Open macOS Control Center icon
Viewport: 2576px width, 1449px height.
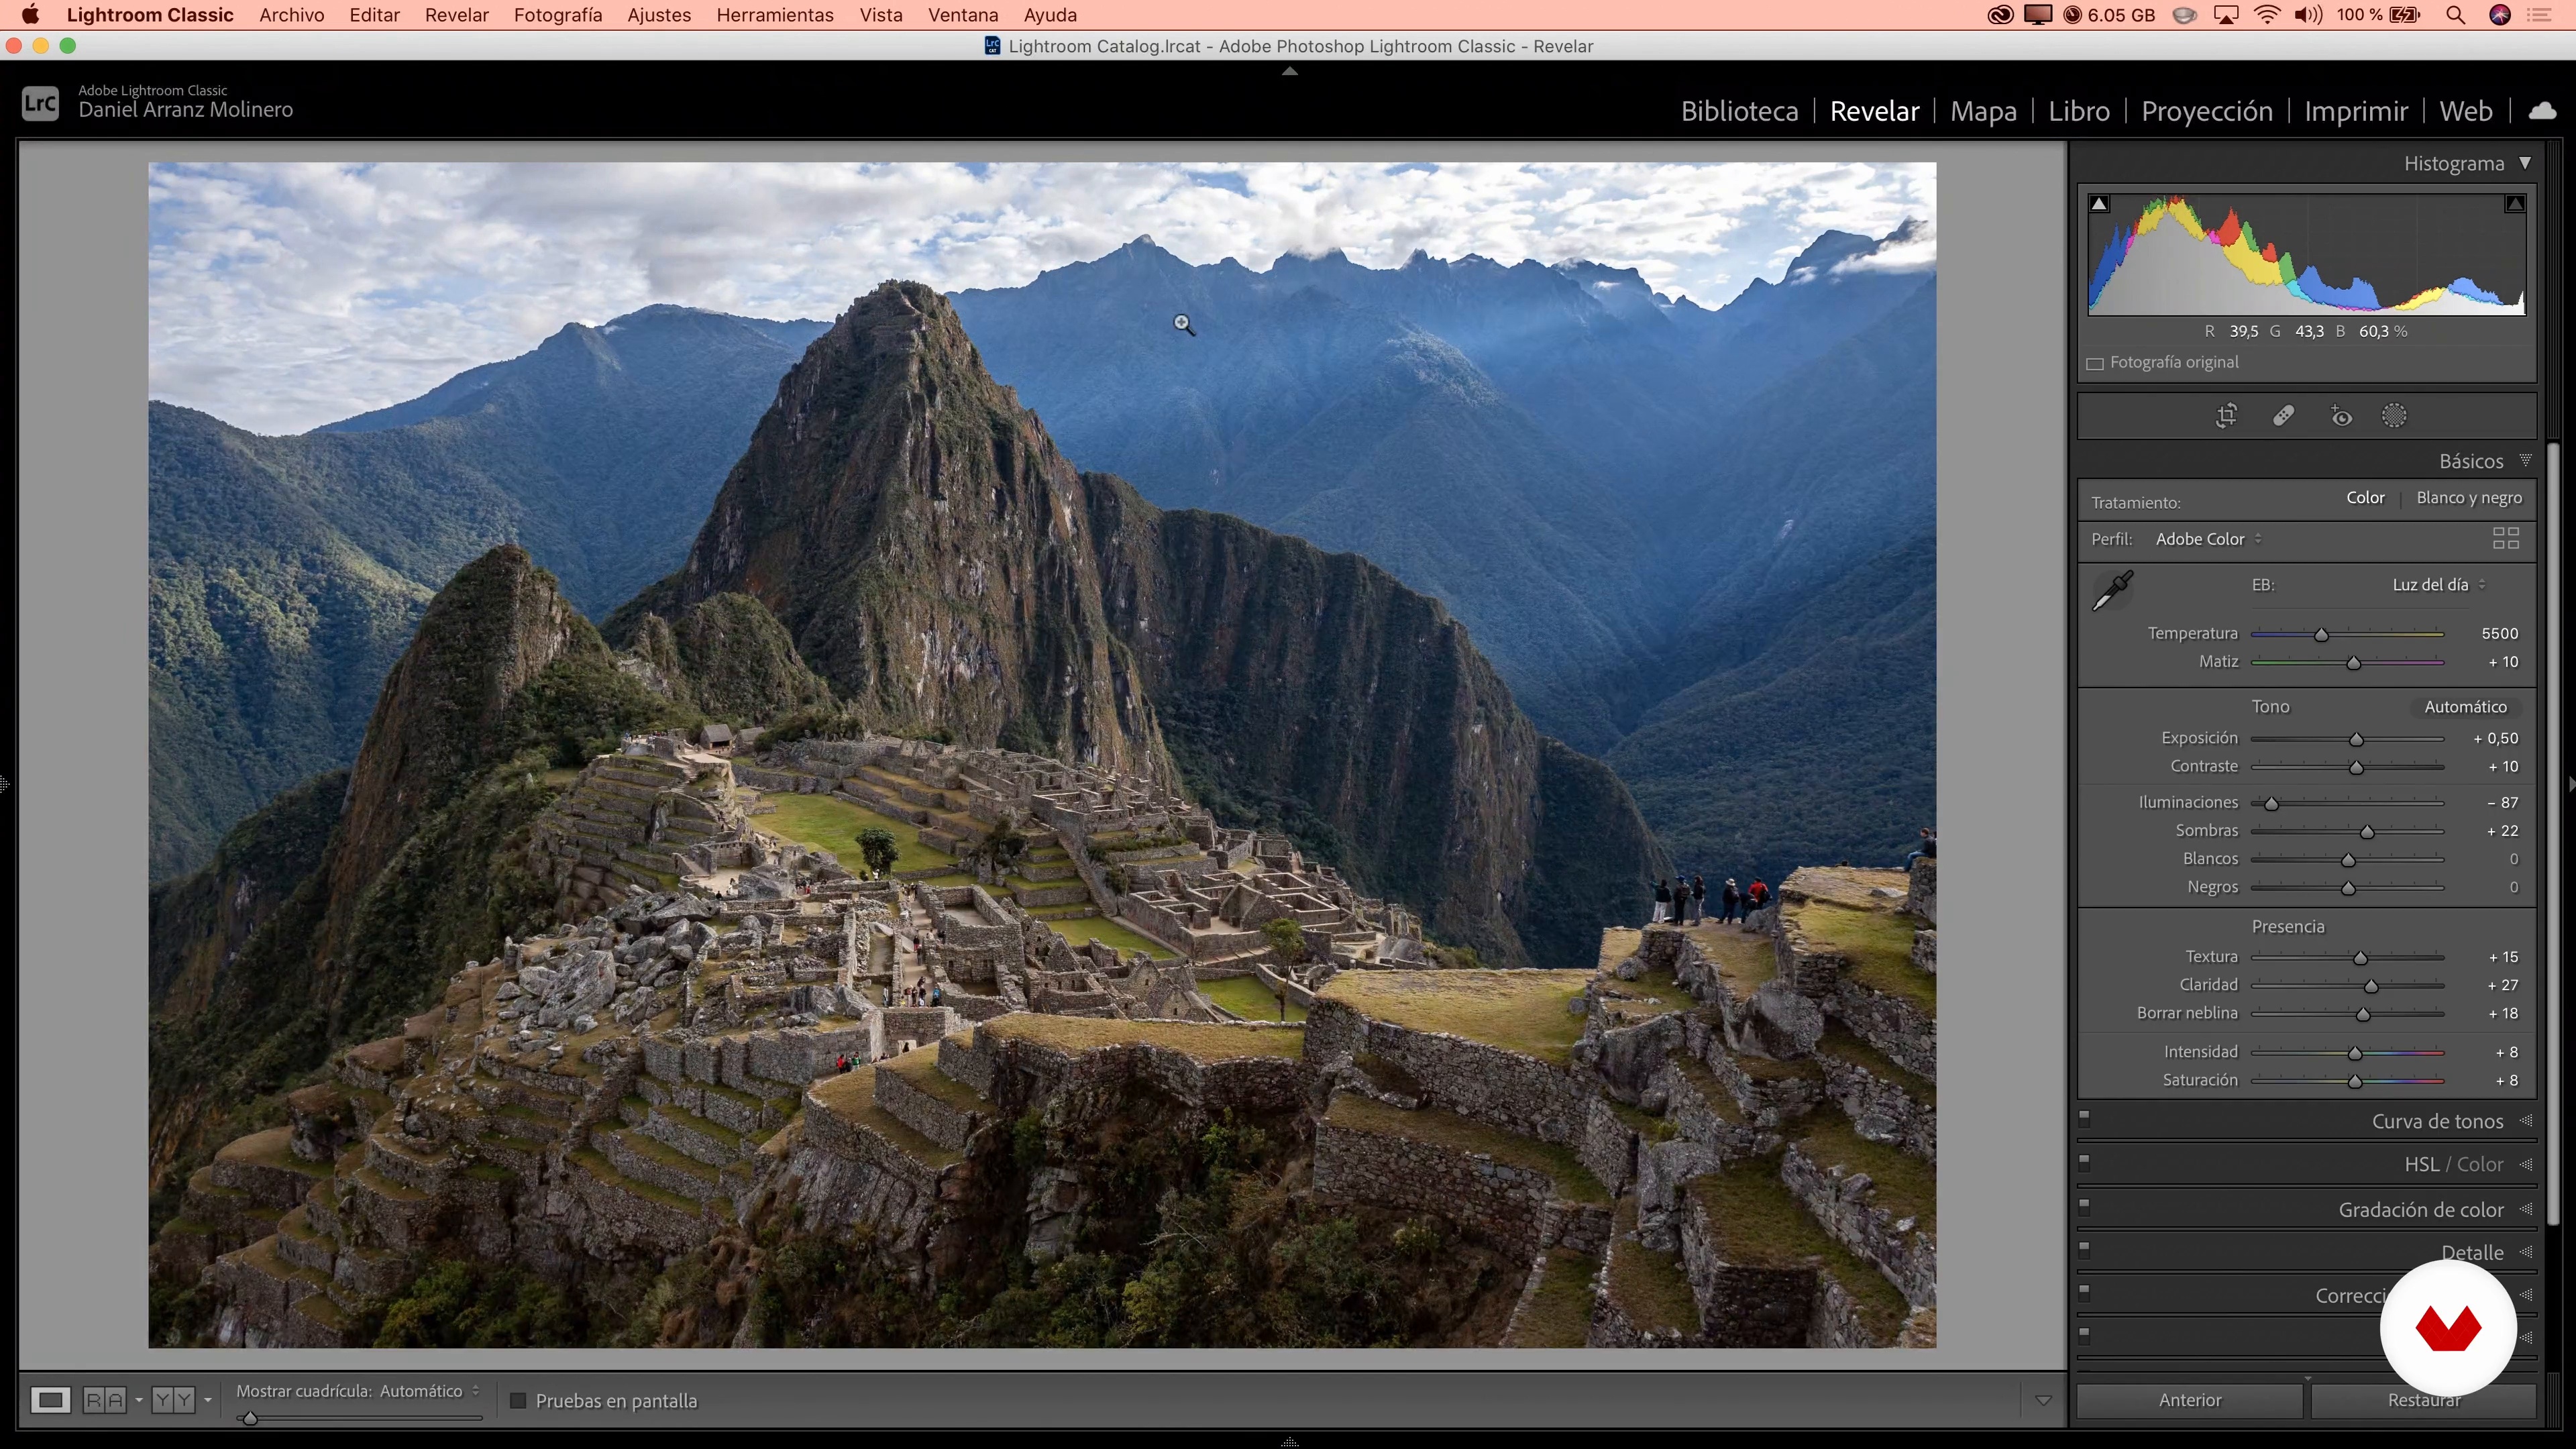[2539, 15]
